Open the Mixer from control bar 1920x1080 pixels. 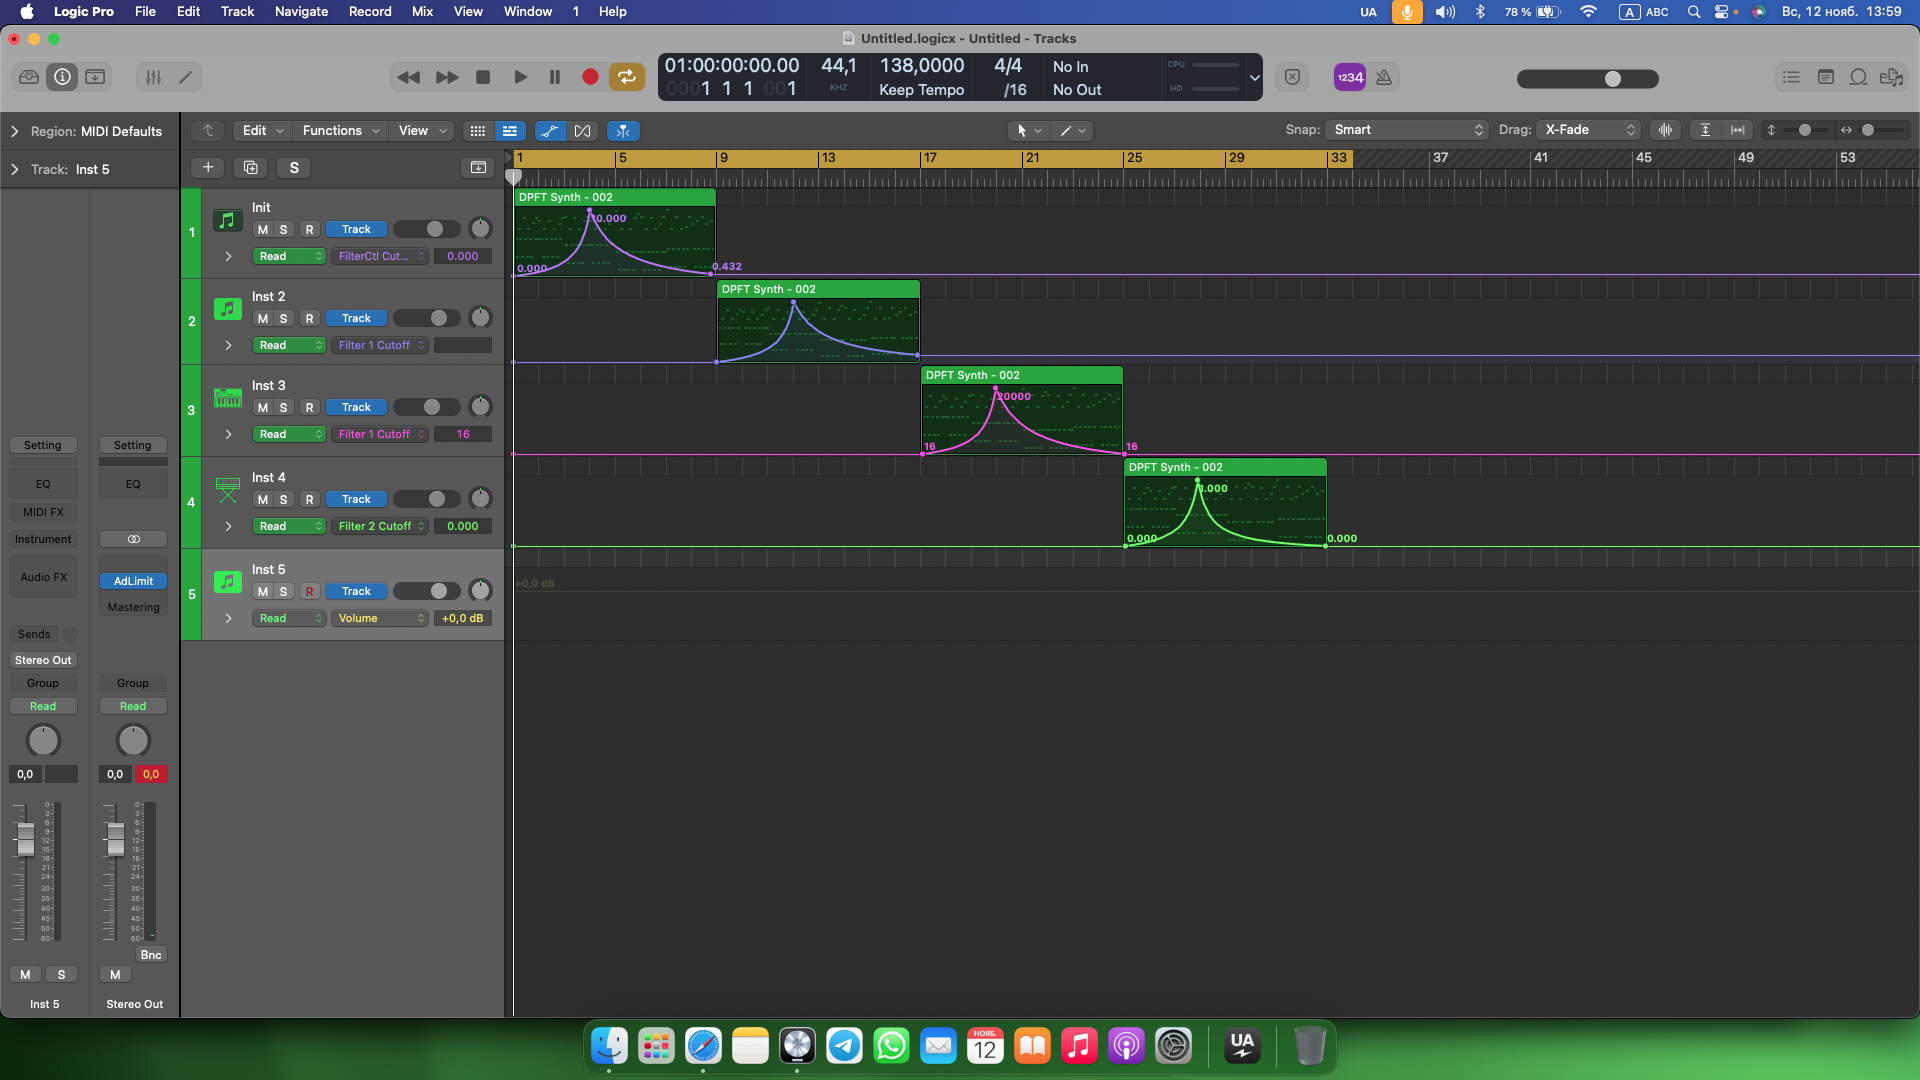[x=153, y=77]
